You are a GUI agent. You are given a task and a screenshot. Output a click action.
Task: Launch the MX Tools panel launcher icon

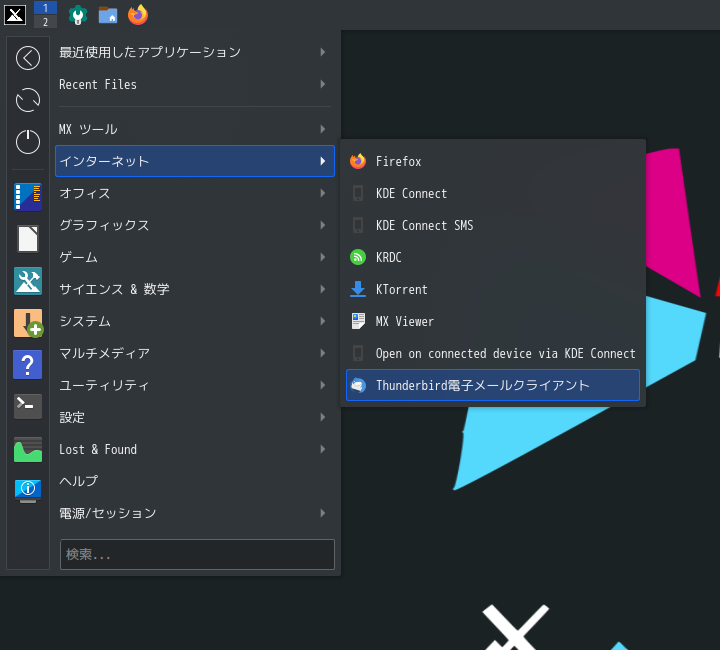pyautogui.click(x=78, y=15)
